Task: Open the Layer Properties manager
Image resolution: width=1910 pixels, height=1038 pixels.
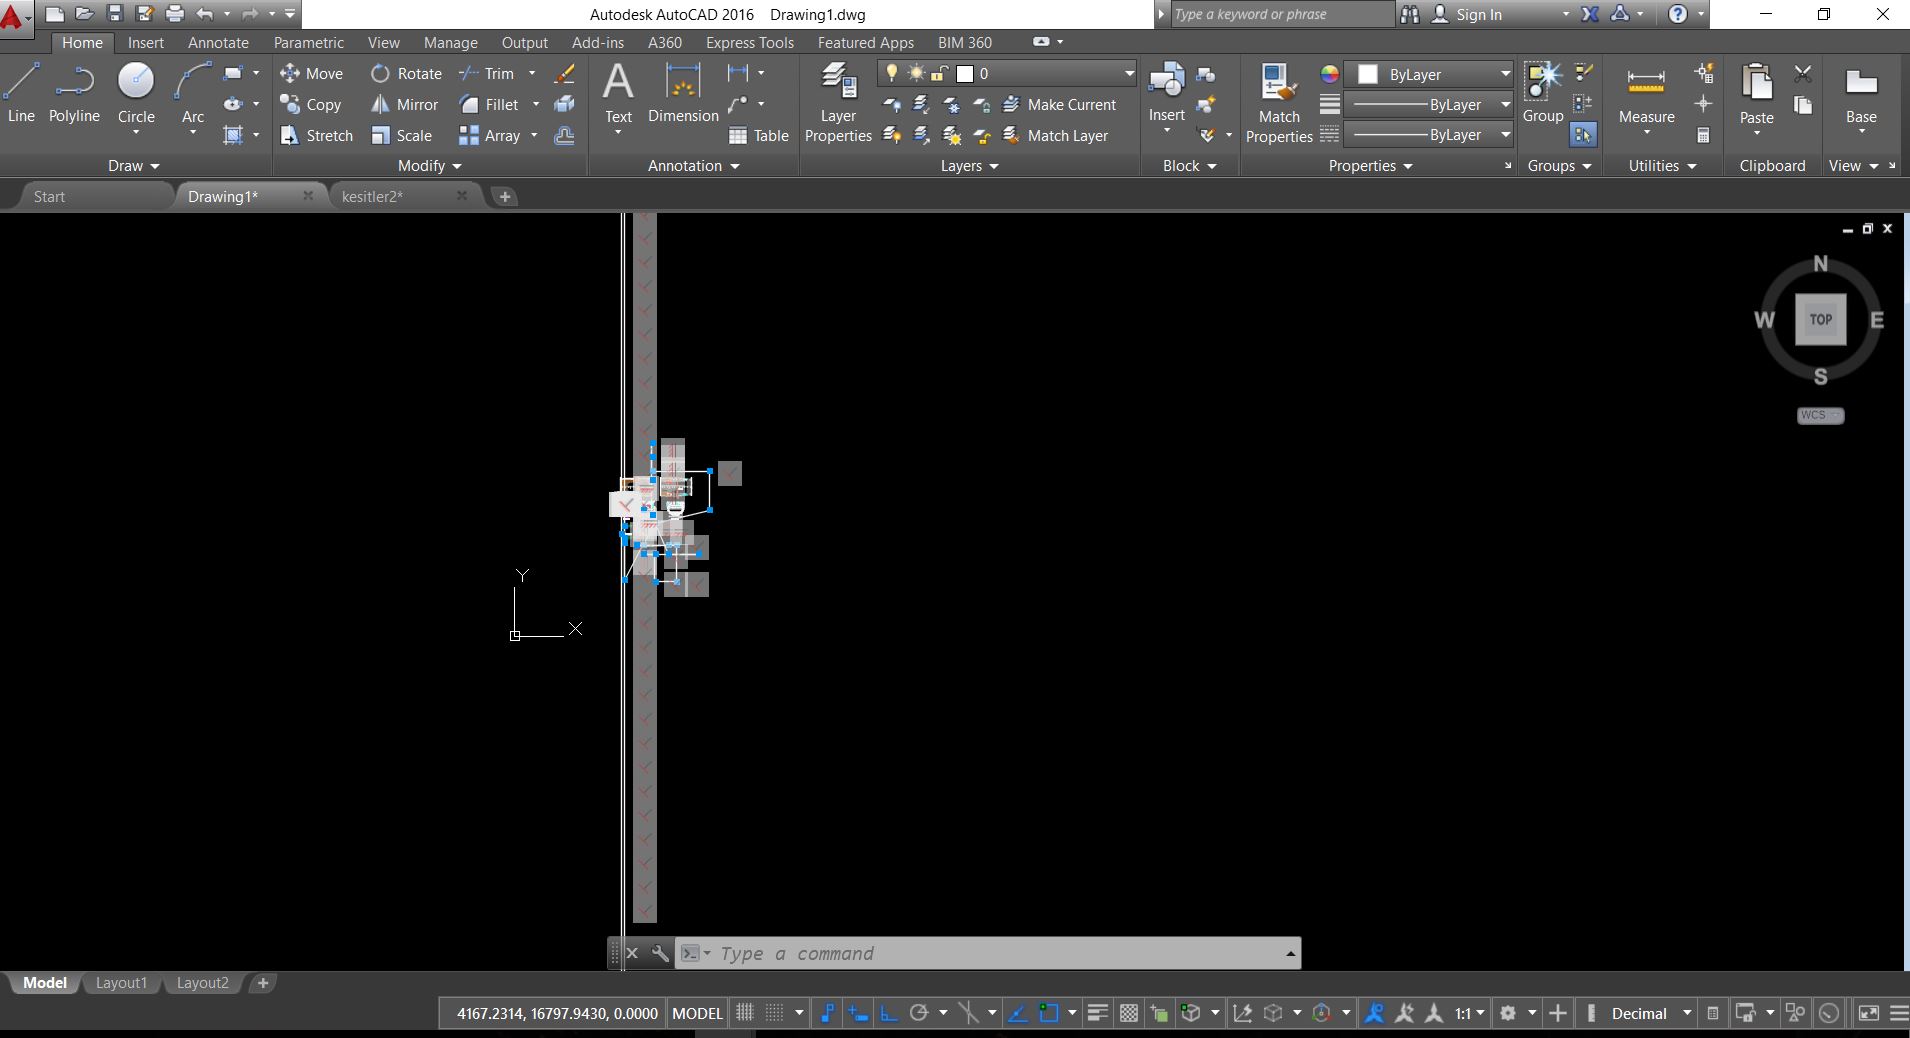Action: (838, 102)
